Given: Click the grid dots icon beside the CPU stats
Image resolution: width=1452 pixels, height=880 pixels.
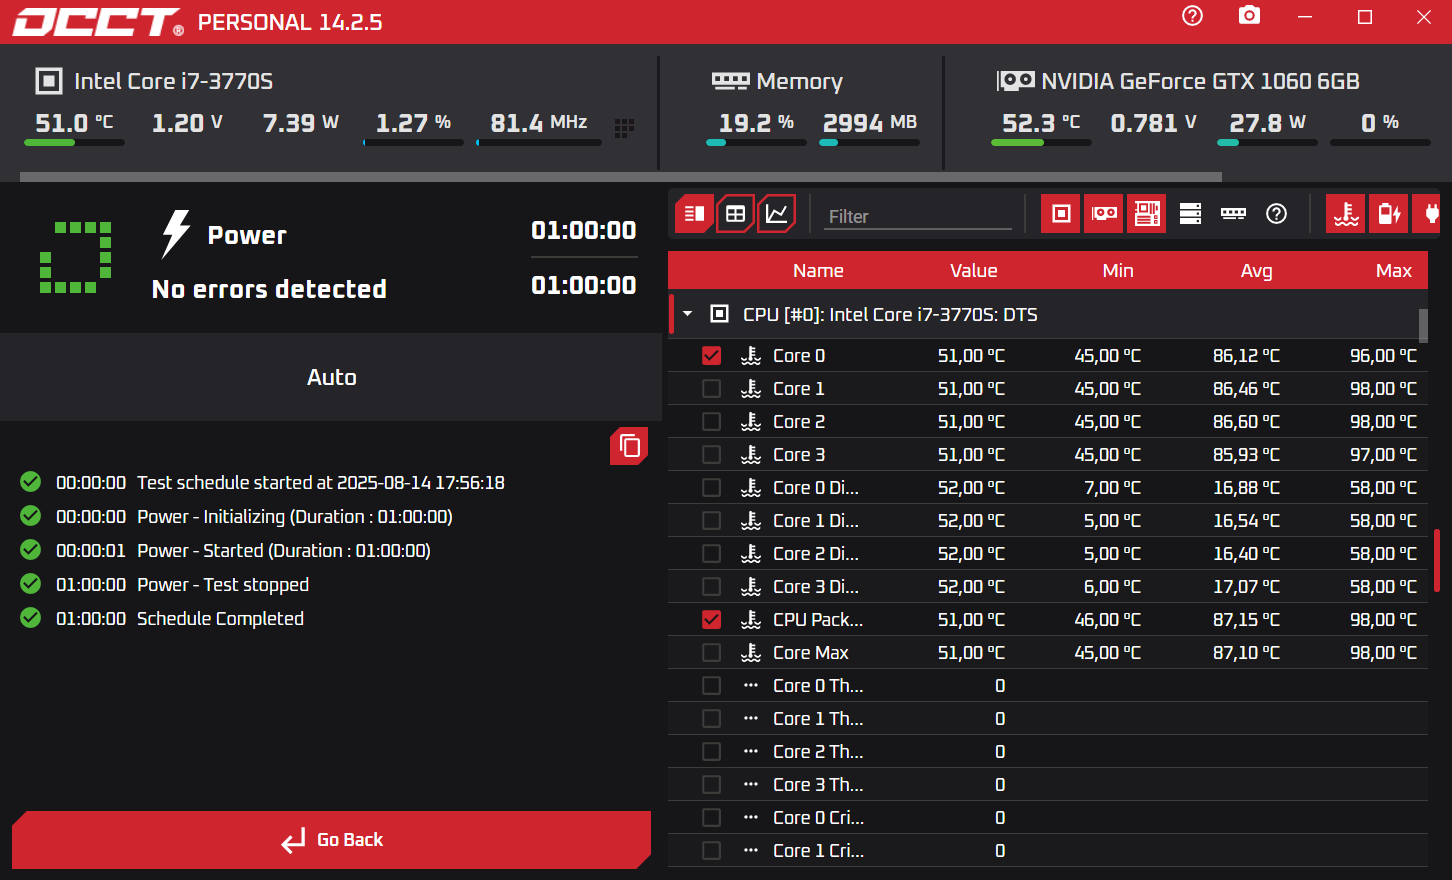Looking at the screenshot, I should [x=624, y=128].
